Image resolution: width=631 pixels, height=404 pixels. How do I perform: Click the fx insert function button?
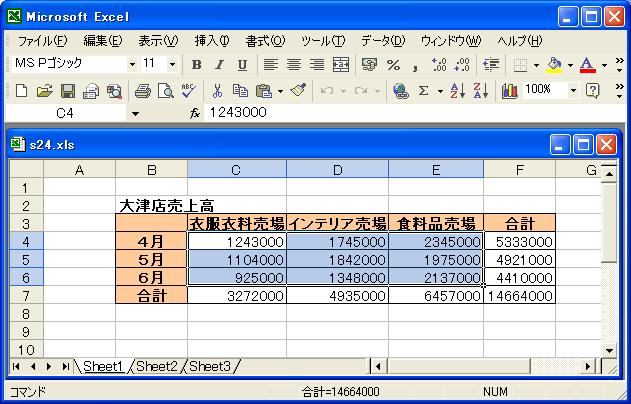point(195,113)
